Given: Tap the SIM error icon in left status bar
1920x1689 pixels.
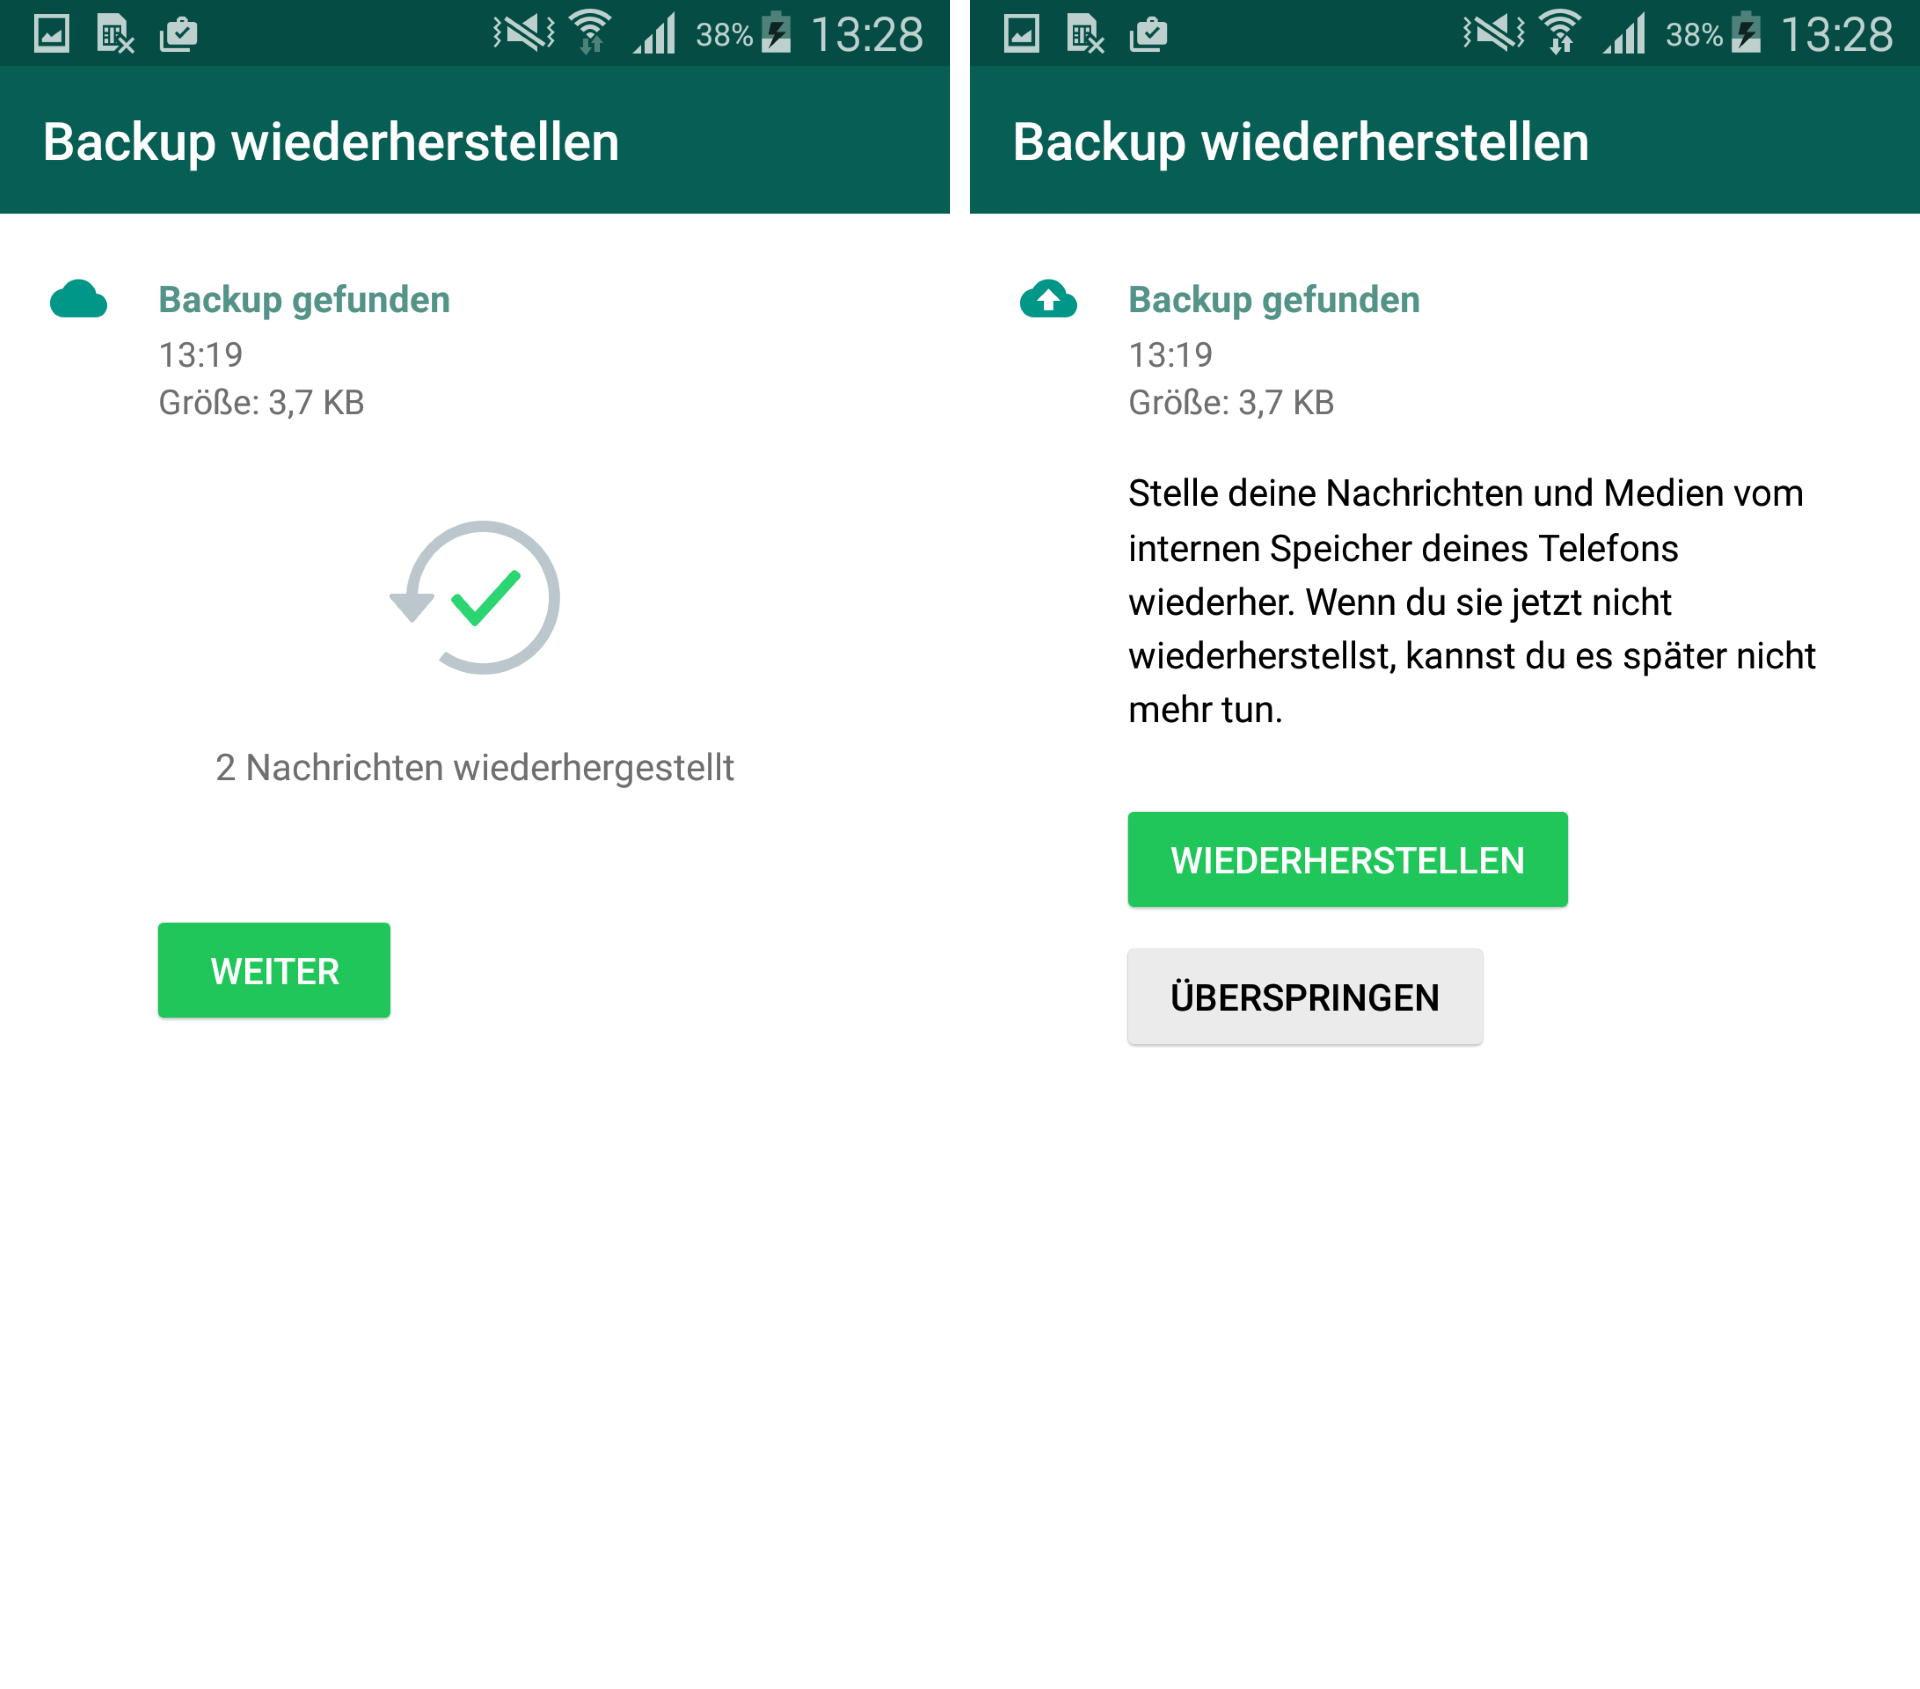Looking at the screenshot, I should [x=115, y=34].
